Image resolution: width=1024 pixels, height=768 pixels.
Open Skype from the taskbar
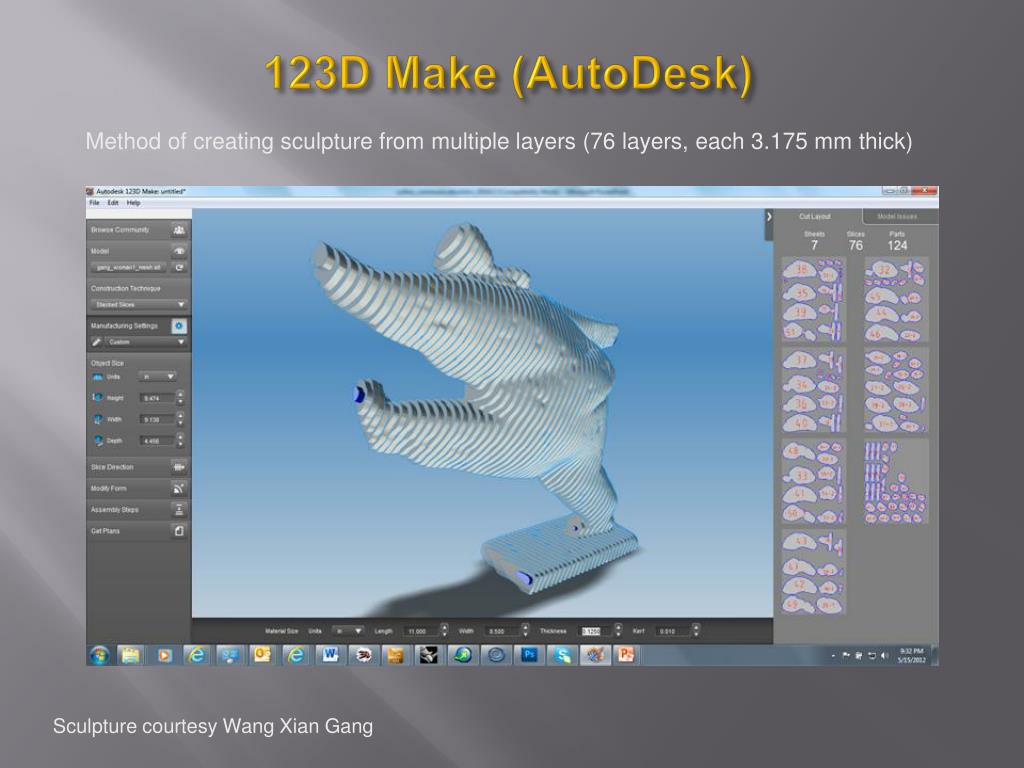point(562,655)
